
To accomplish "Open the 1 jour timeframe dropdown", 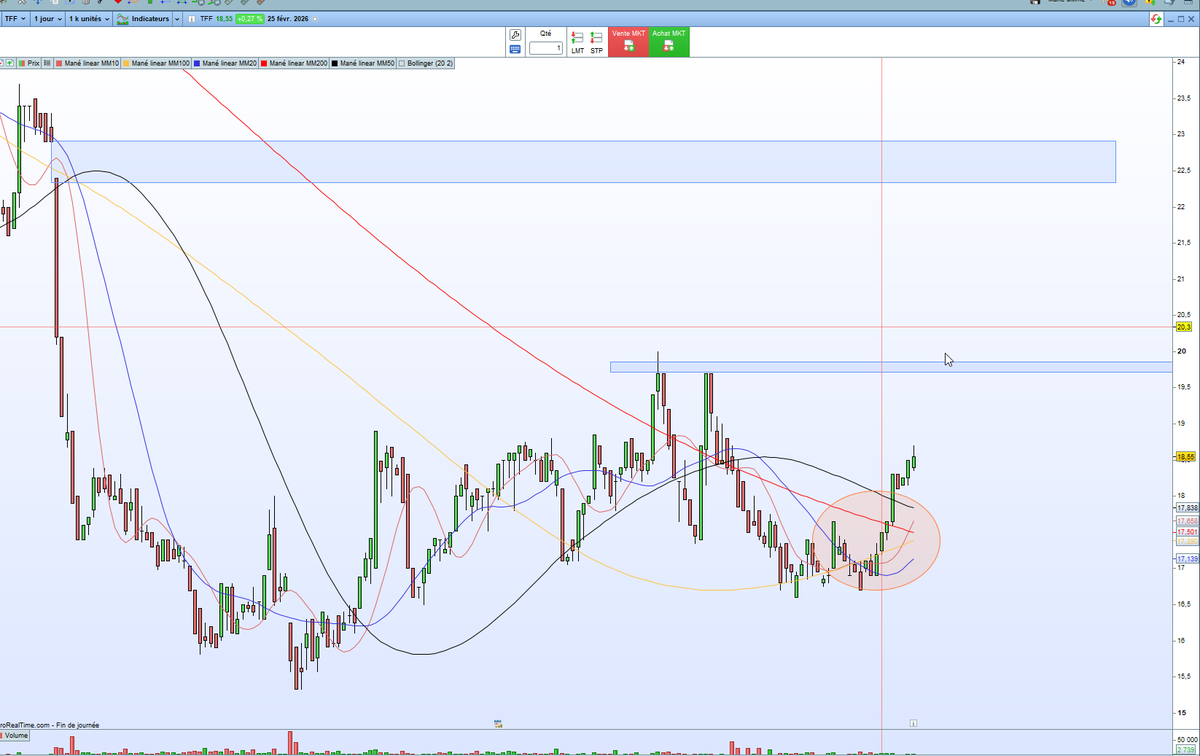I will tap(47, 19).
